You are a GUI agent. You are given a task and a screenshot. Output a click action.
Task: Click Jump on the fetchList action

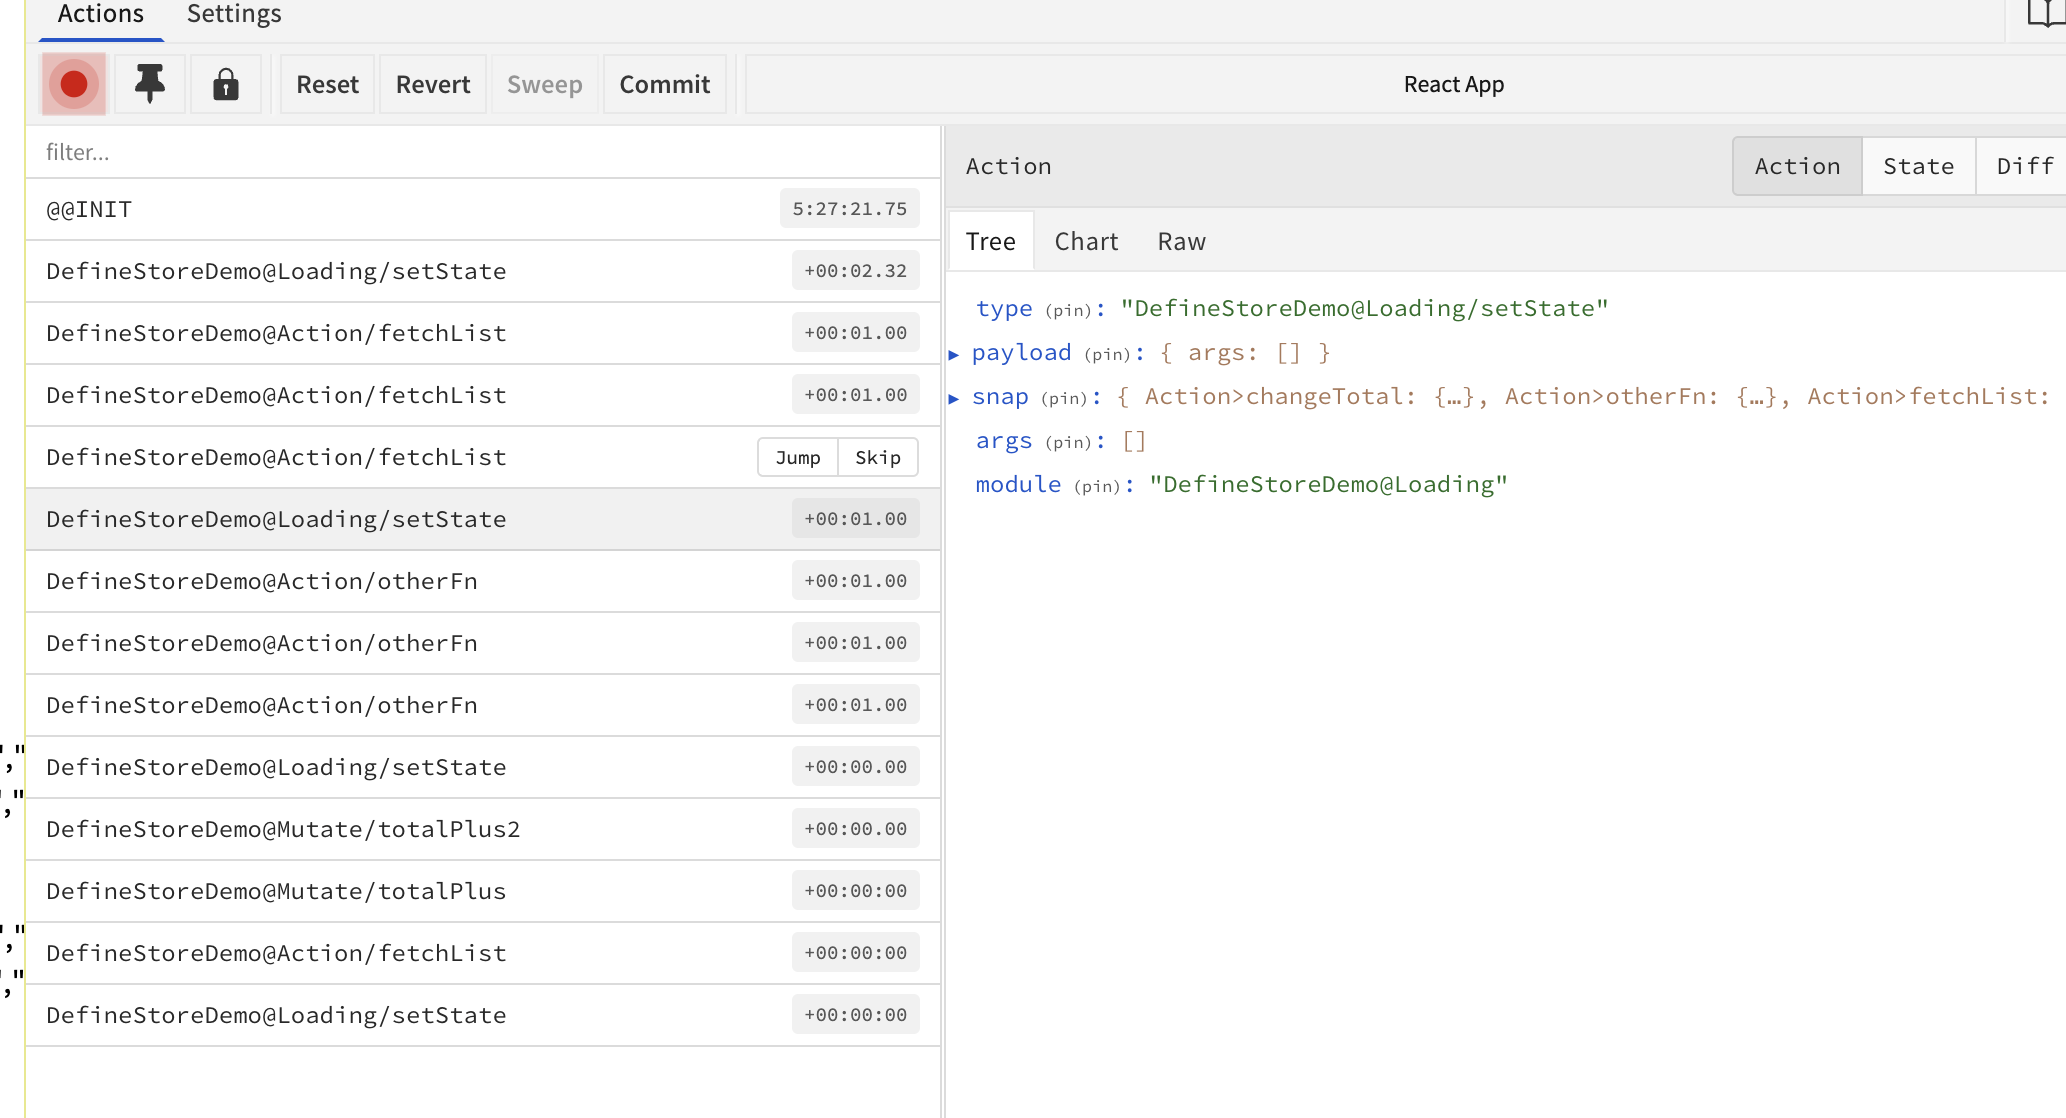tap(797, 458)
